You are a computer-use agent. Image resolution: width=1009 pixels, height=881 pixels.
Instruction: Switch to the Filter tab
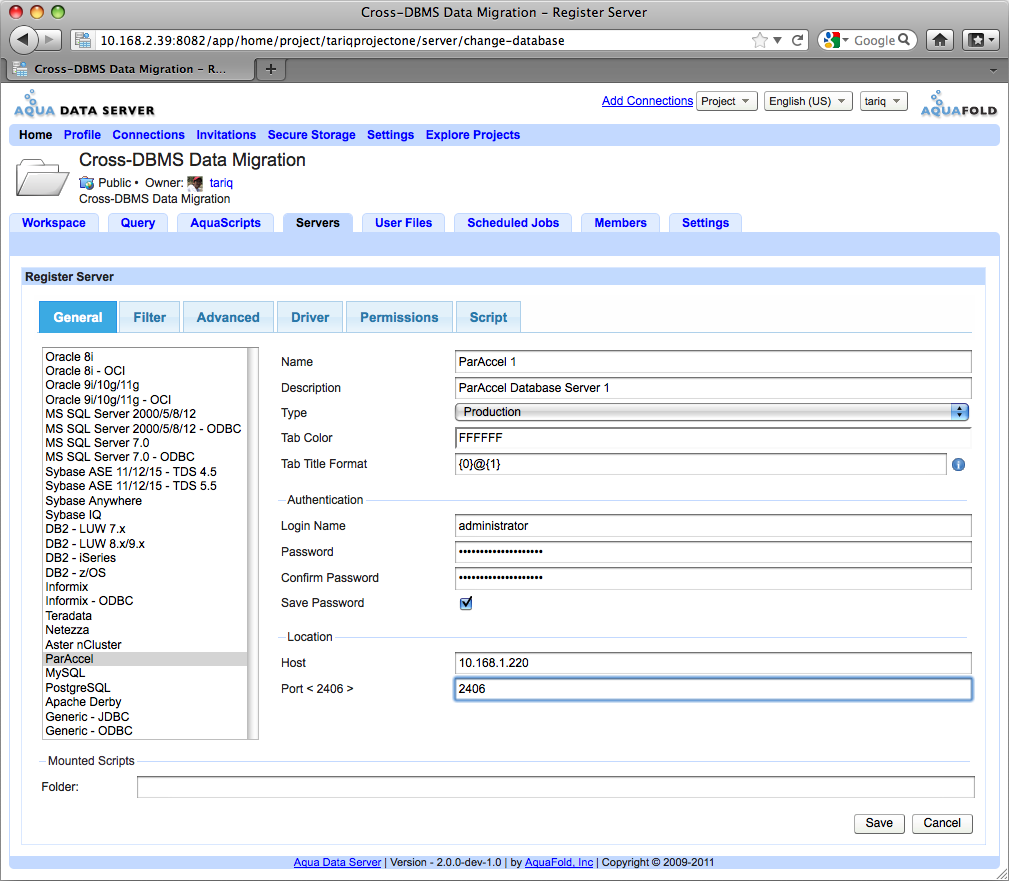click(149, 317)
